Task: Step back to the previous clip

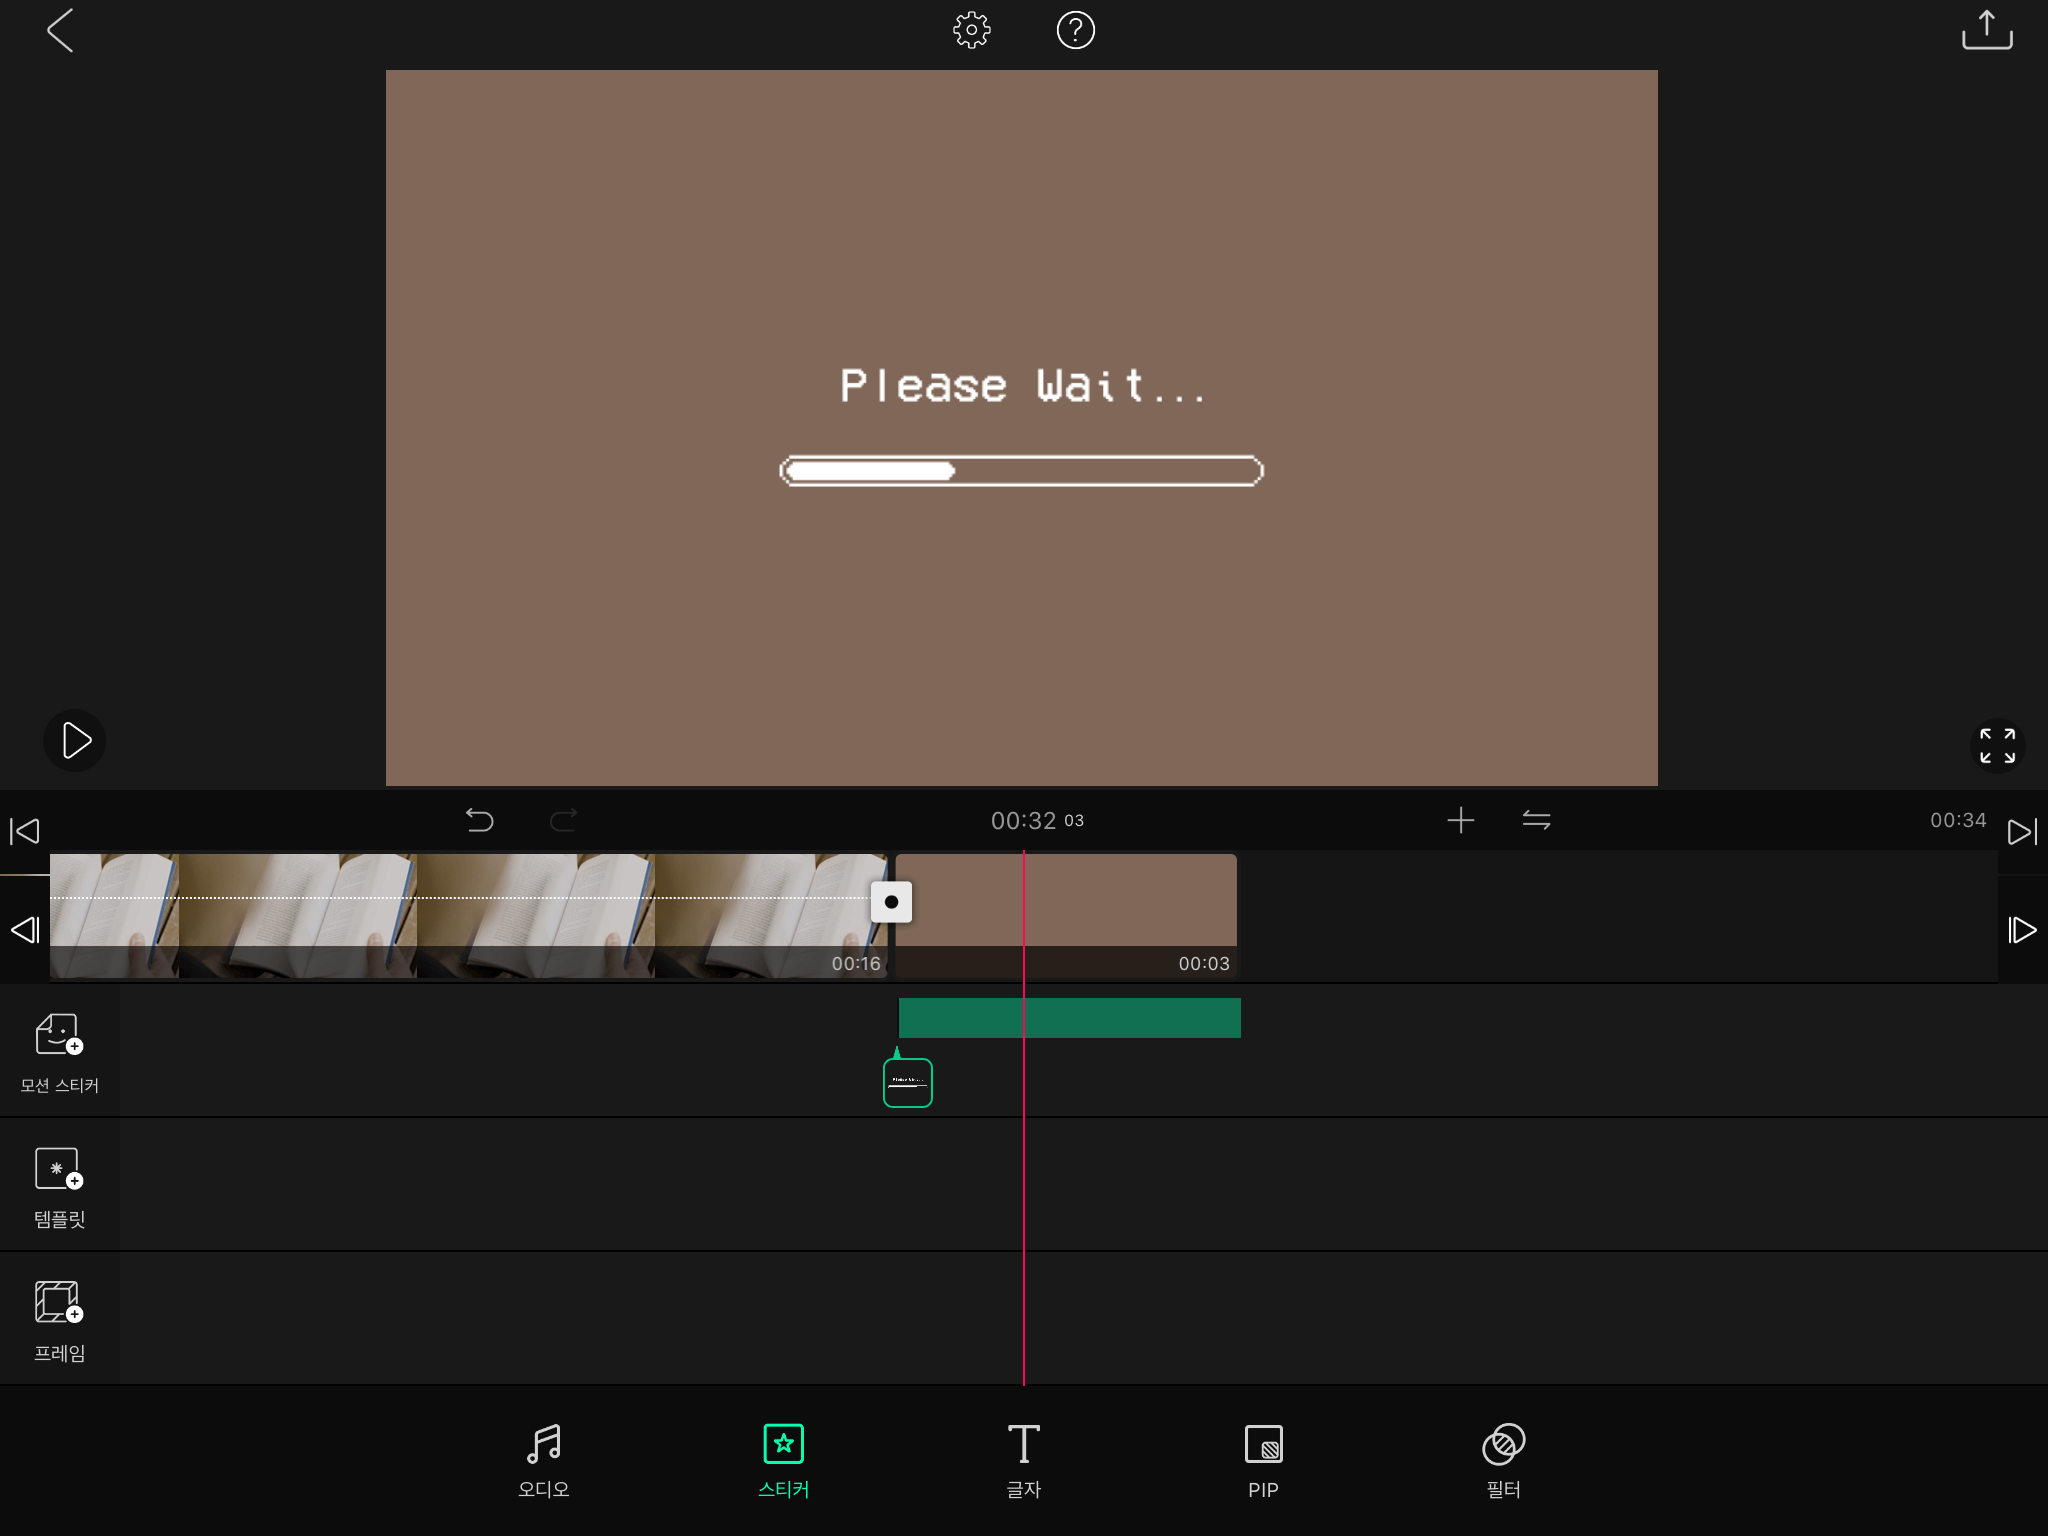Action: pyautogui.click(x=24, y=930)
